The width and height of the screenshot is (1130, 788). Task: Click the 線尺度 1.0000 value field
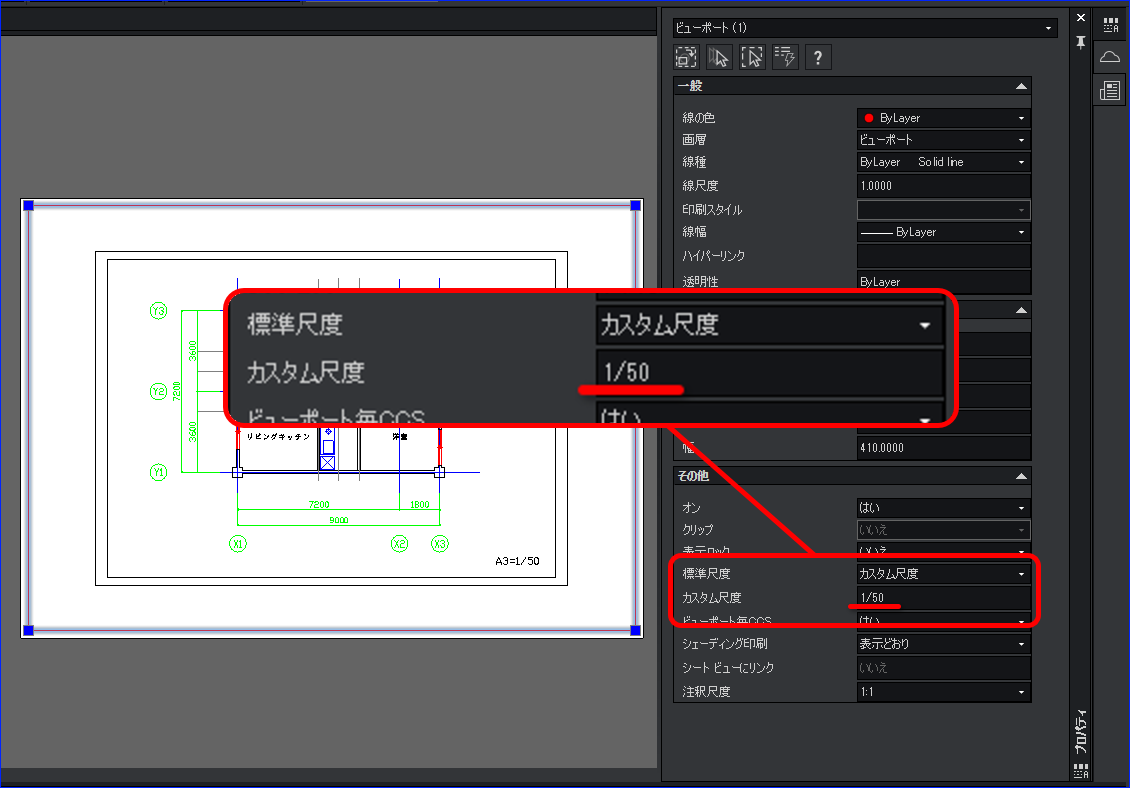tap(943, 185)
